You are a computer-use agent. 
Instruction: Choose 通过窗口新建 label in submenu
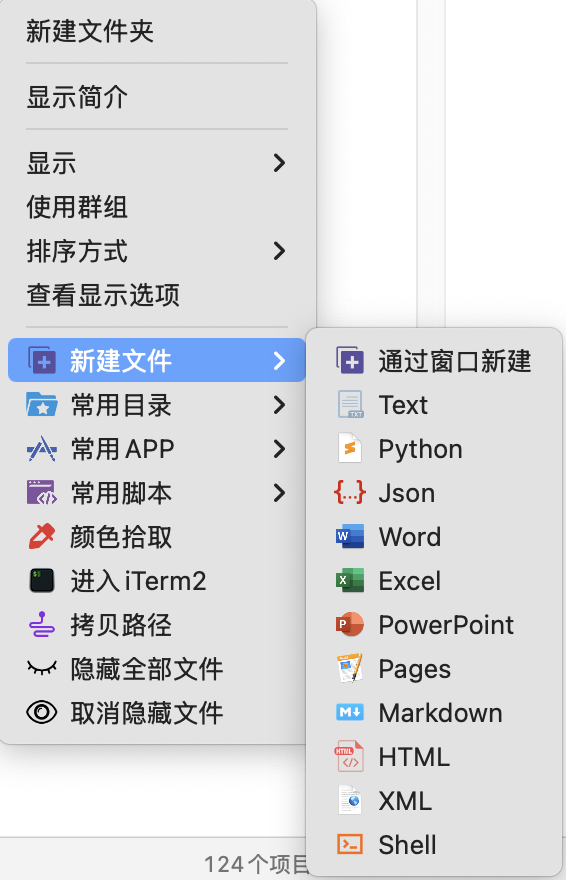454,360
